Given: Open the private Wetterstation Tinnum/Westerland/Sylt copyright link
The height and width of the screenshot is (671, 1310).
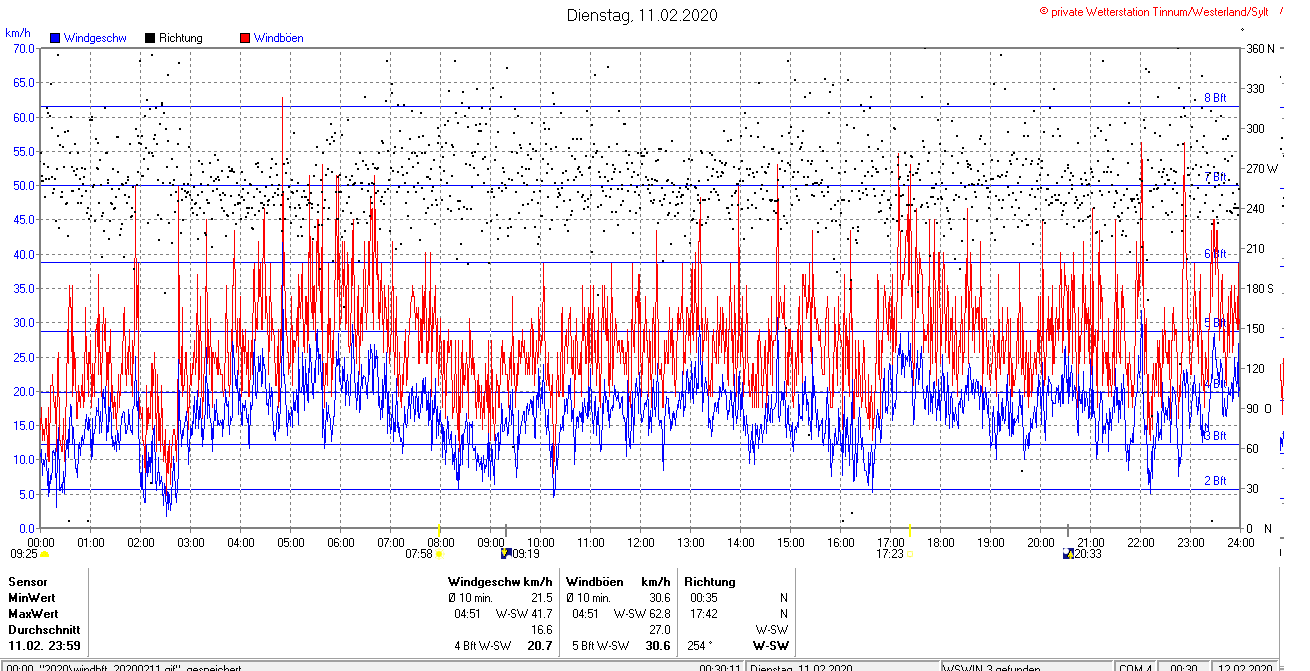Looking at the screenshot, I should 1154,10.
